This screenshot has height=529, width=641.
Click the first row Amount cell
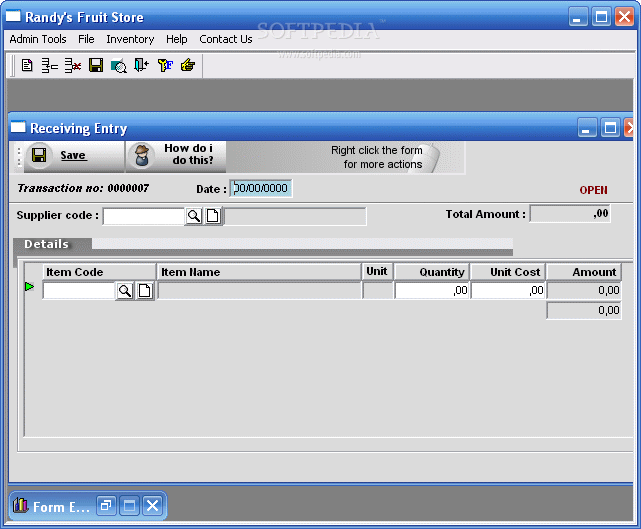584,291
